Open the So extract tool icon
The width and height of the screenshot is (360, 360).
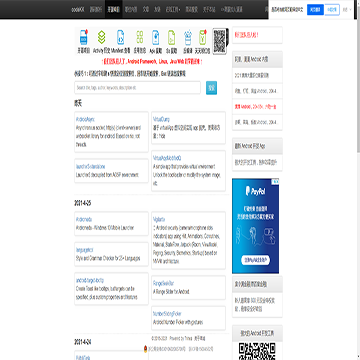click(x=171, y=37)
